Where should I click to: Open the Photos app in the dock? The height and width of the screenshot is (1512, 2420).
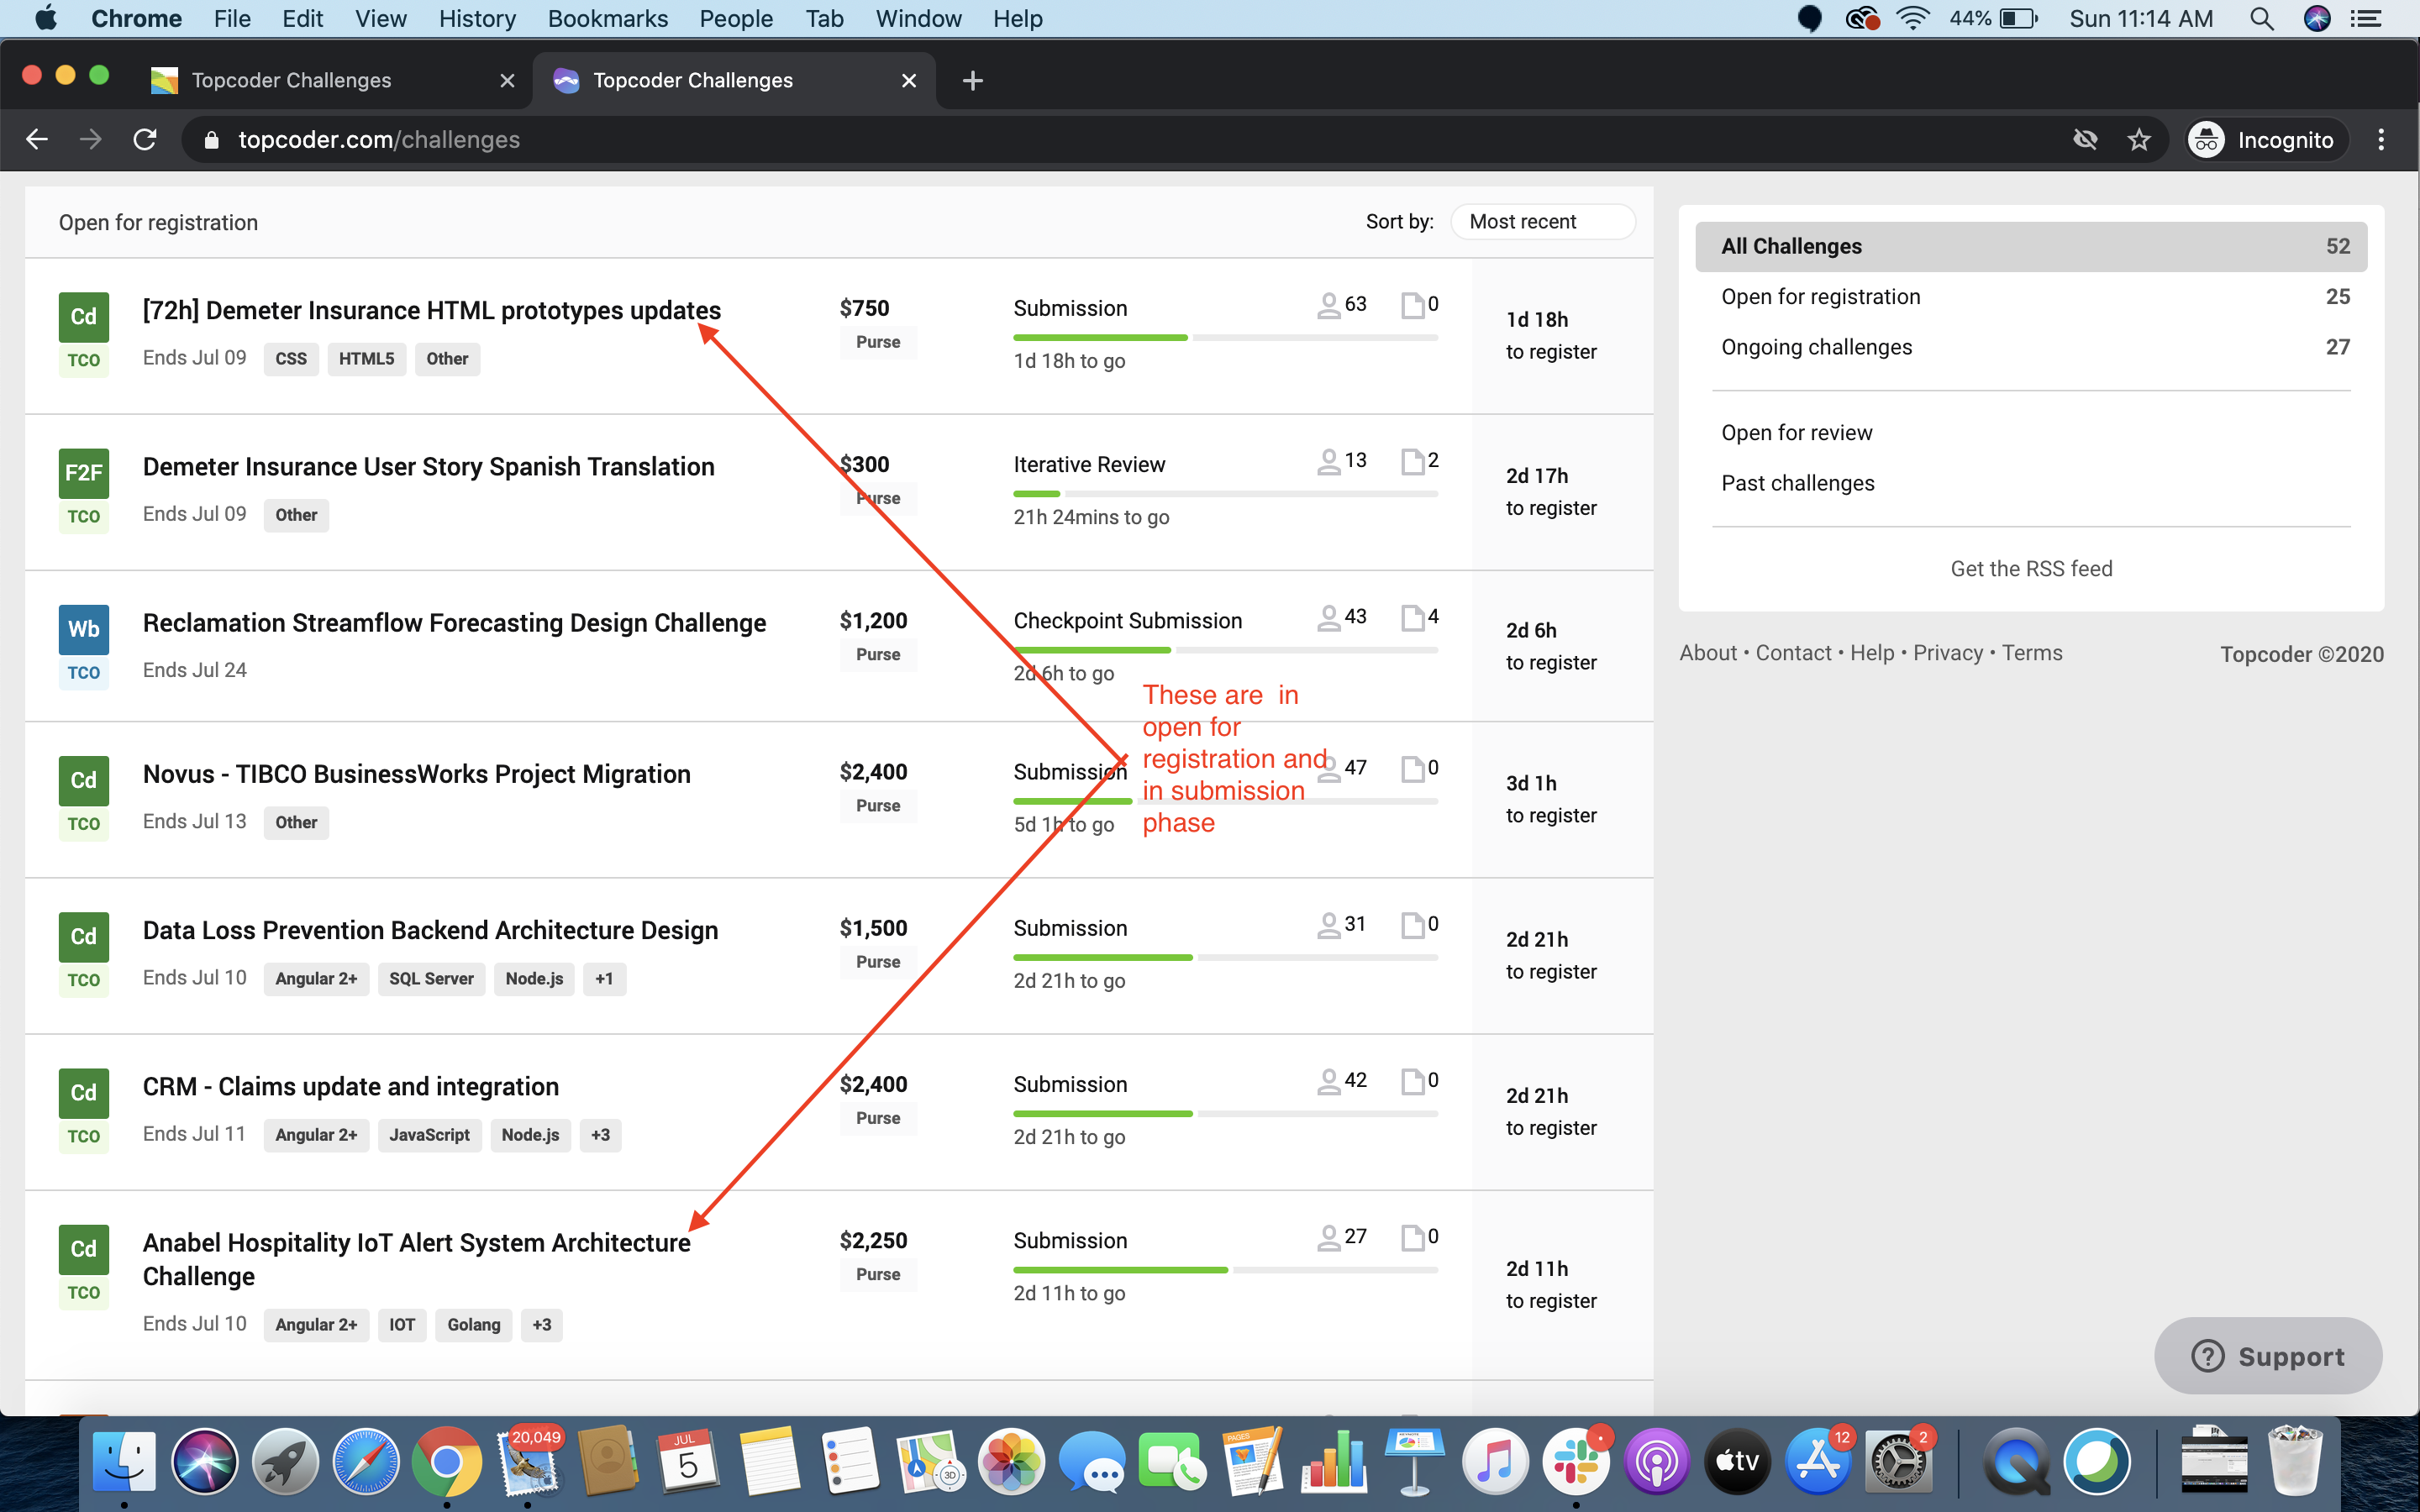1011,1462
